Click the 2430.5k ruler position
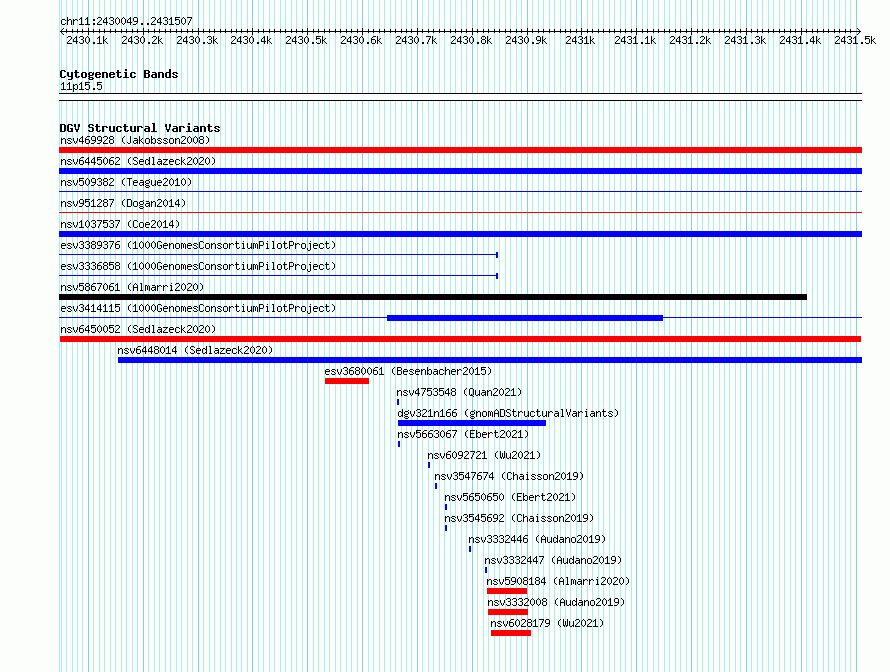This screenshot has height=672, width=890. point(306,40)
